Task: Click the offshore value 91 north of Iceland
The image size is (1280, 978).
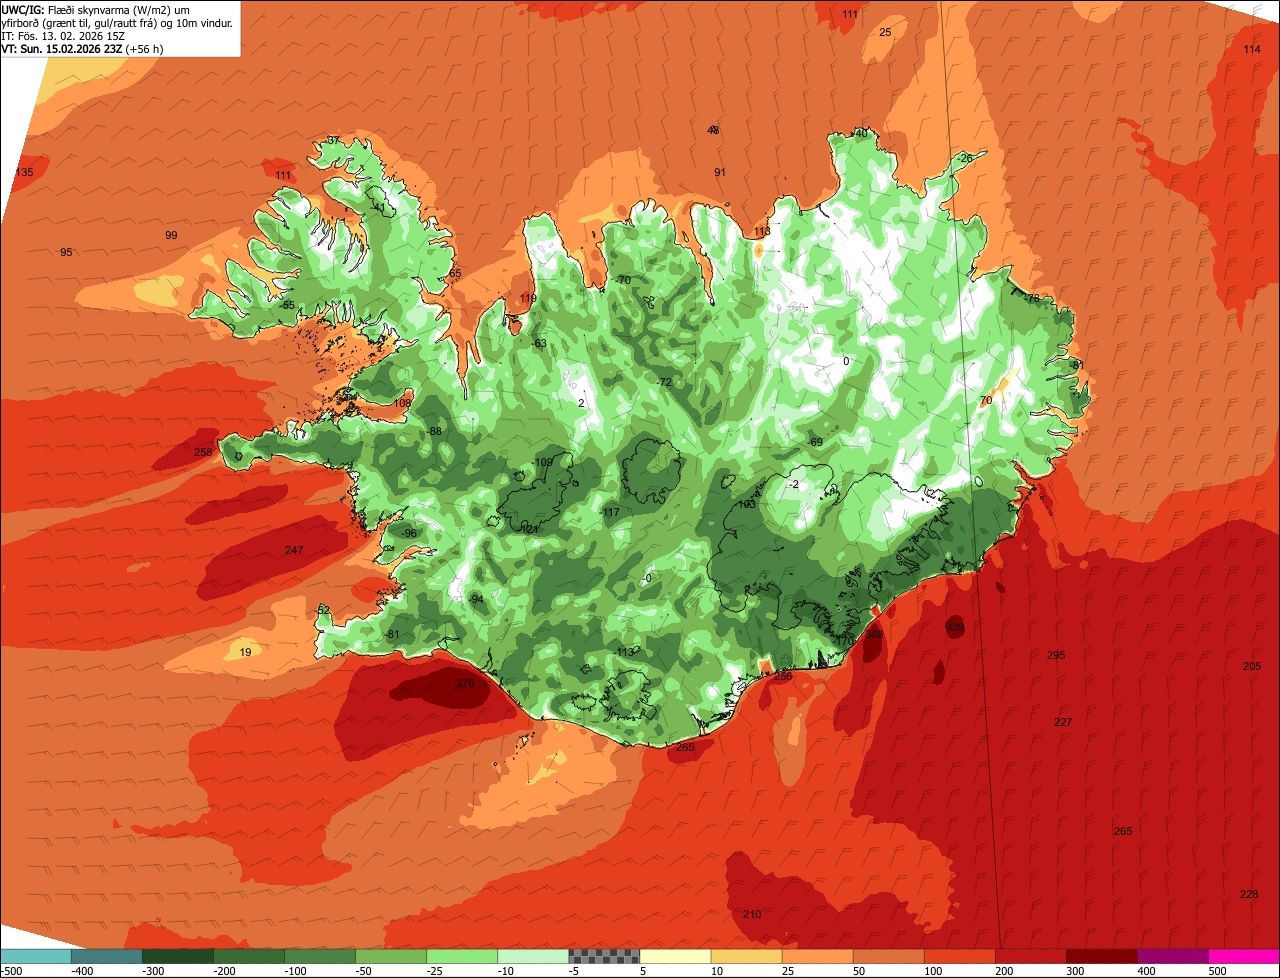Action: coord(719,173)
